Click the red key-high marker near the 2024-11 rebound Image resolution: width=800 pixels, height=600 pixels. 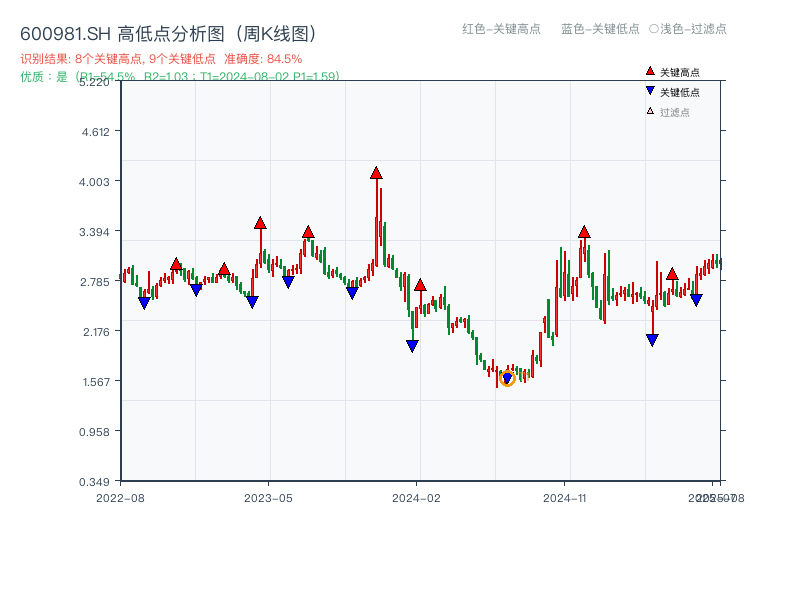pyautogui.click(x=582, y=231)
